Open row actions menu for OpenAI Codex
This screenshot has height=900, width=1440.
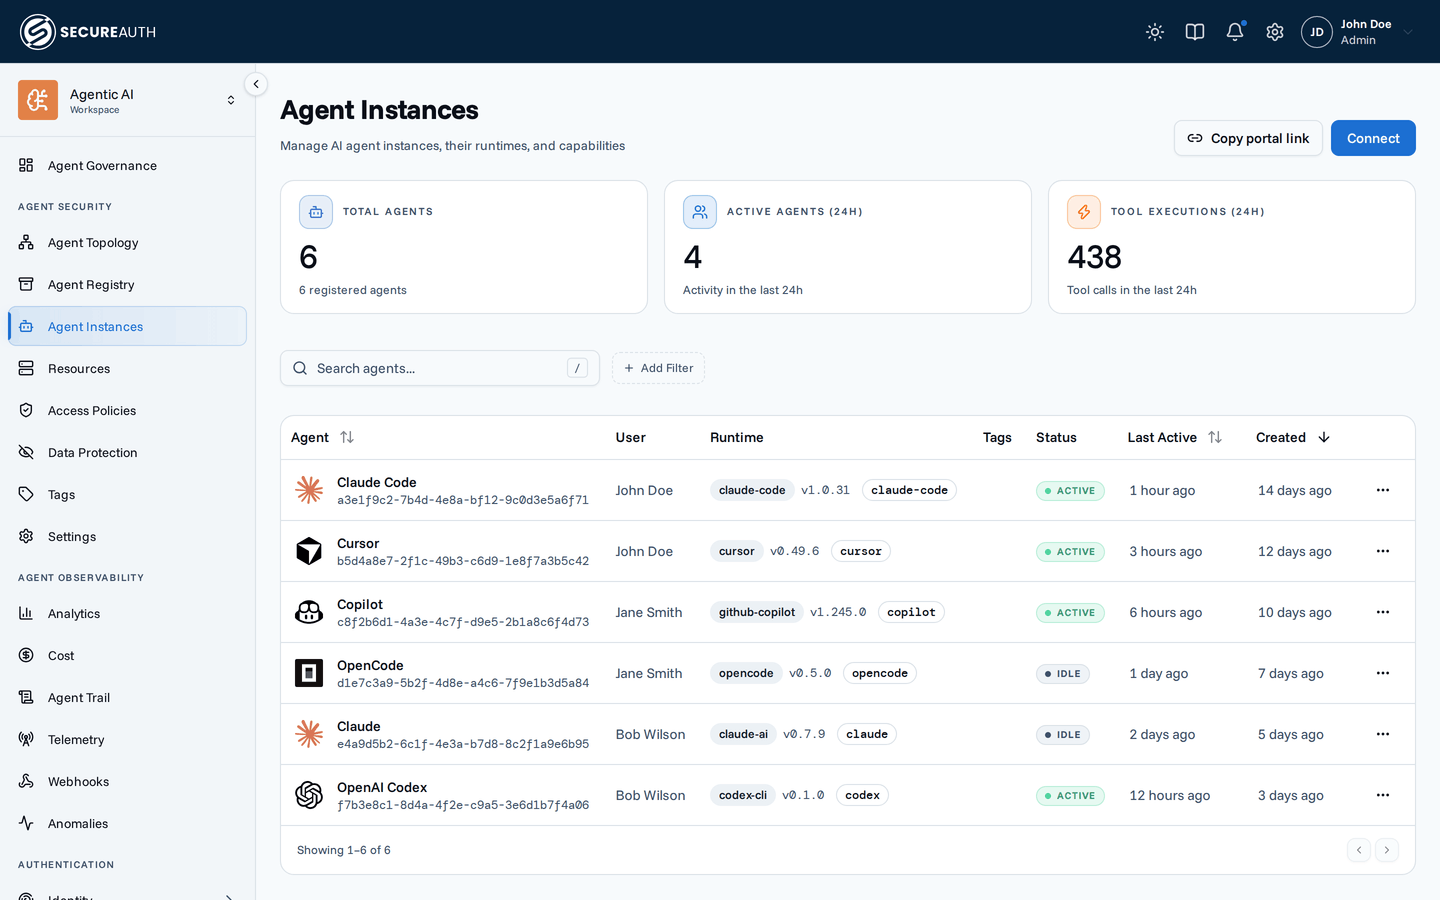coord(1383,795)
